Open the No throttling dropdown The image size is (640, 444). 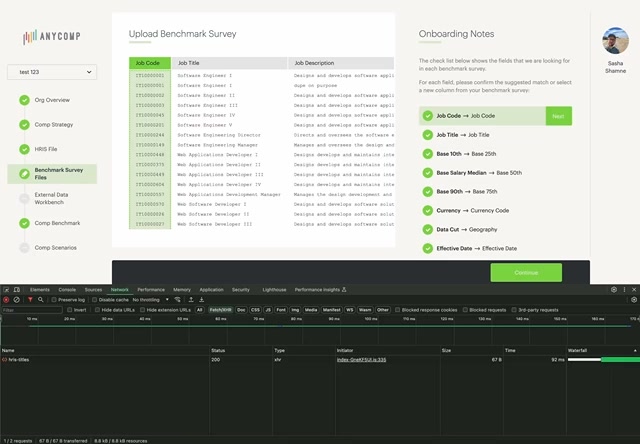click(x=149, y=299)
